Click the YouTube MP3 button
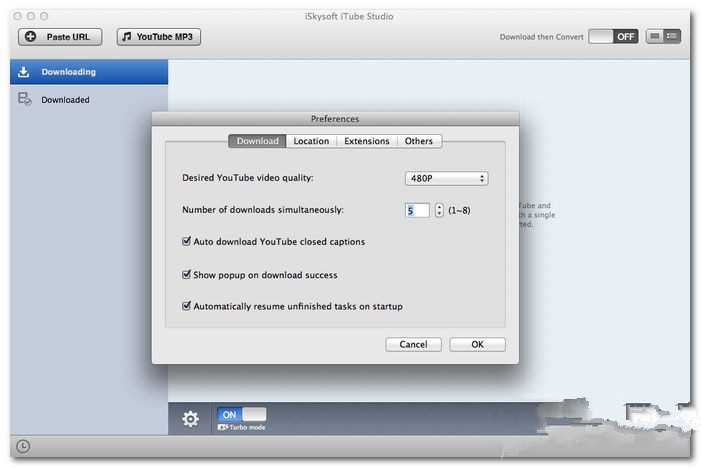This screenshot has height=468, width=701. [x=159, y=37]
